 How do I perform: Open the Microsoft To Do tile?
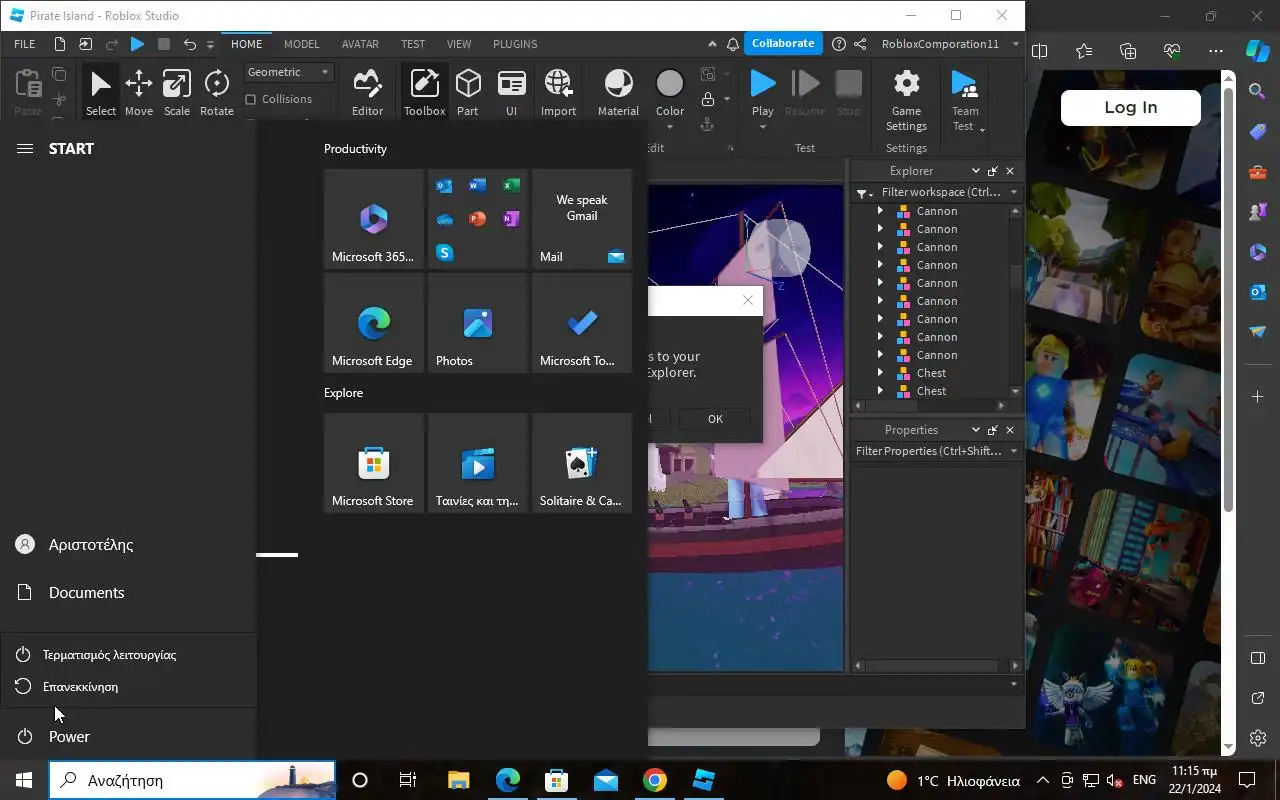pos(581,323)
